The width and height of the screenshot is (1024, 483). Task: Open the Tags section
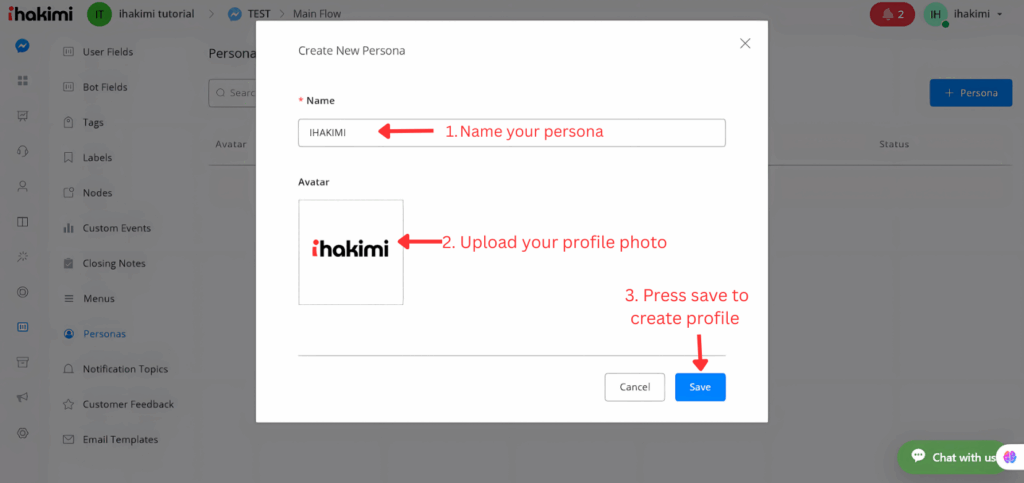(x=93, y=123)
